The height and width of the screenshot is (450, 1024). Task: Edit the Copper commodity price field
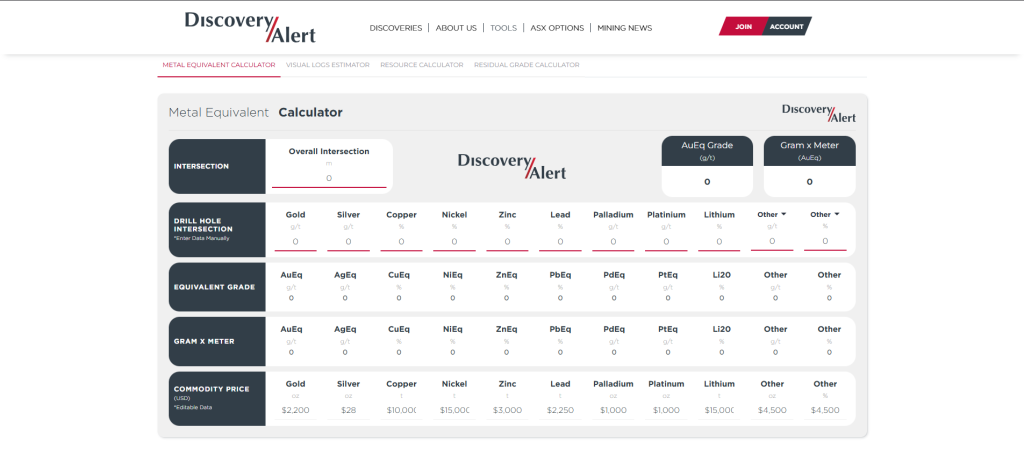pos(401,411)
